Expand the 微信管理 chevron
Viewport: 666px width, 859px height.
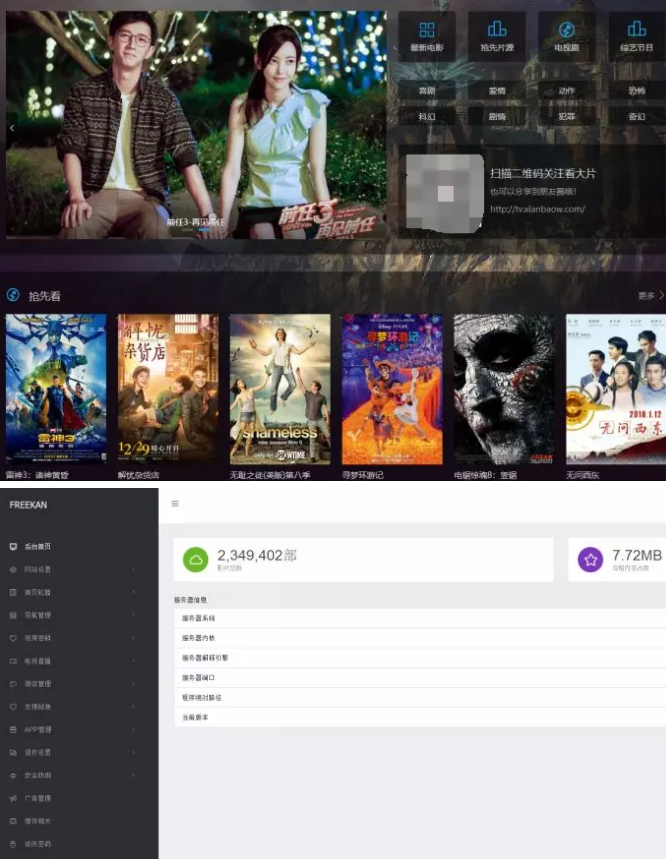click(x=134, y=684)
